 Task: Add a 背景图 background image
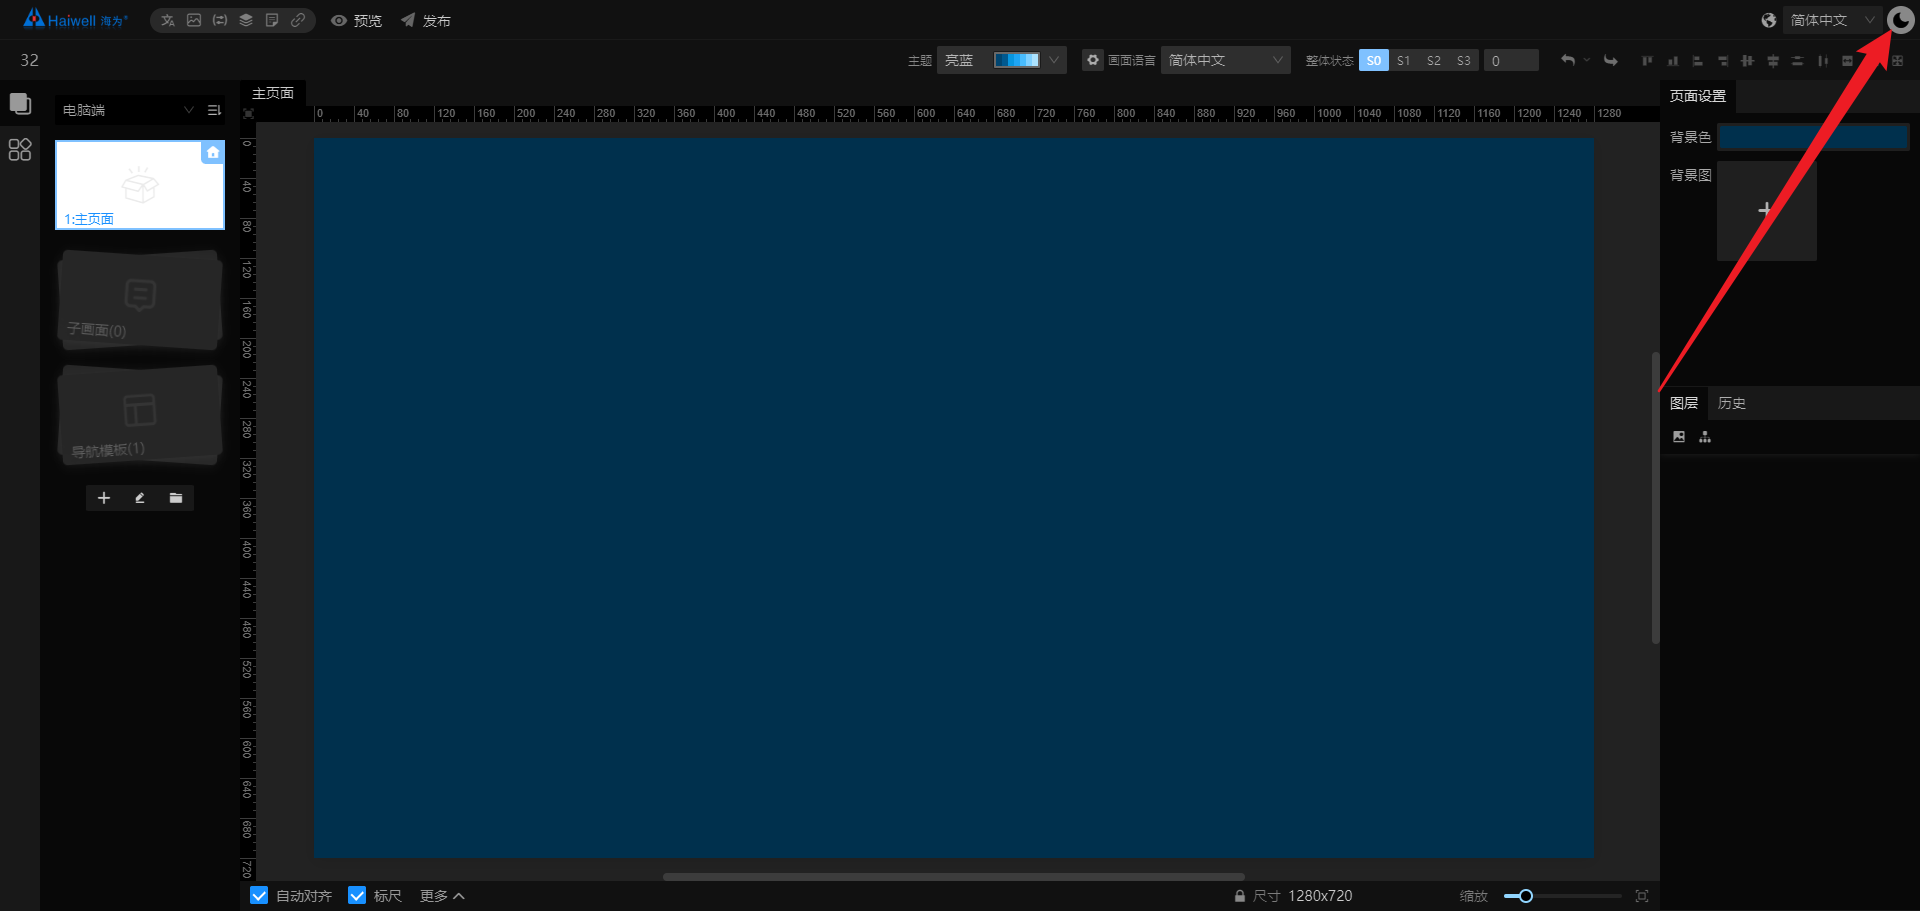pyautogui.click(x=1767, y=210)
